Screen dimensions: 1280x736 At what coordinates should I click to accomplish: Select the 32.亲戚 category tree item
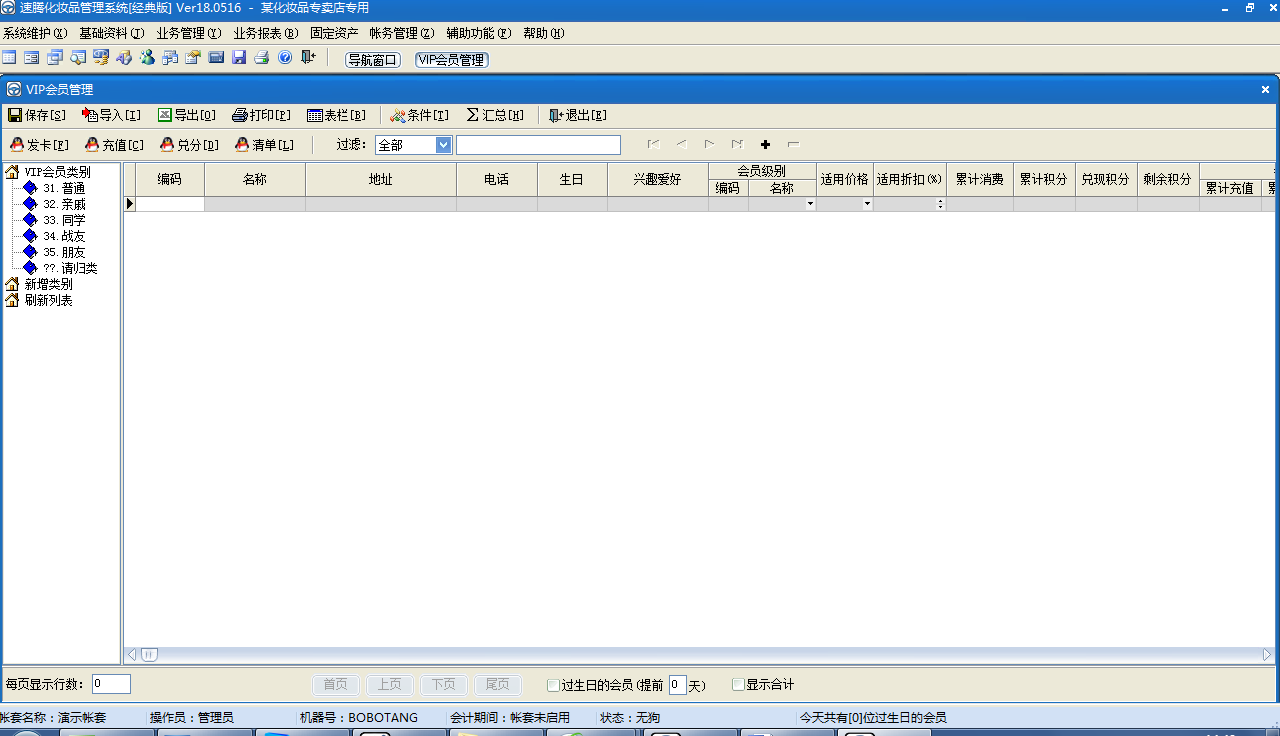(64, 204)
